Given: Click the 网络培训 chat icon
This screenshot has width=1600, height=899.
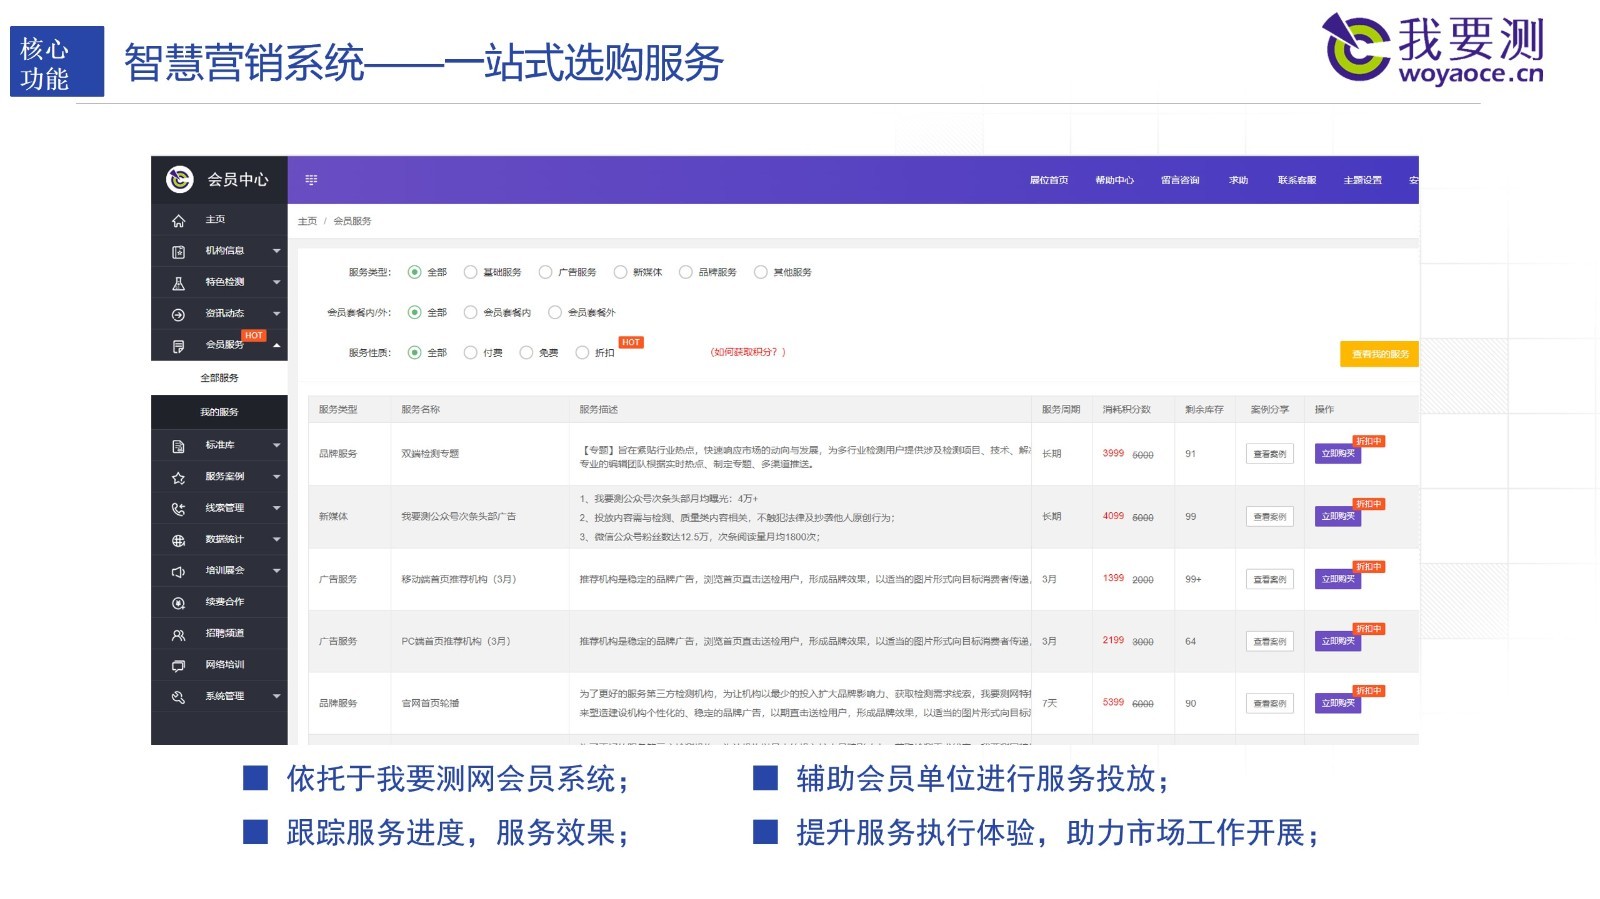Looking at the screenshot, I should click(178, 666).
